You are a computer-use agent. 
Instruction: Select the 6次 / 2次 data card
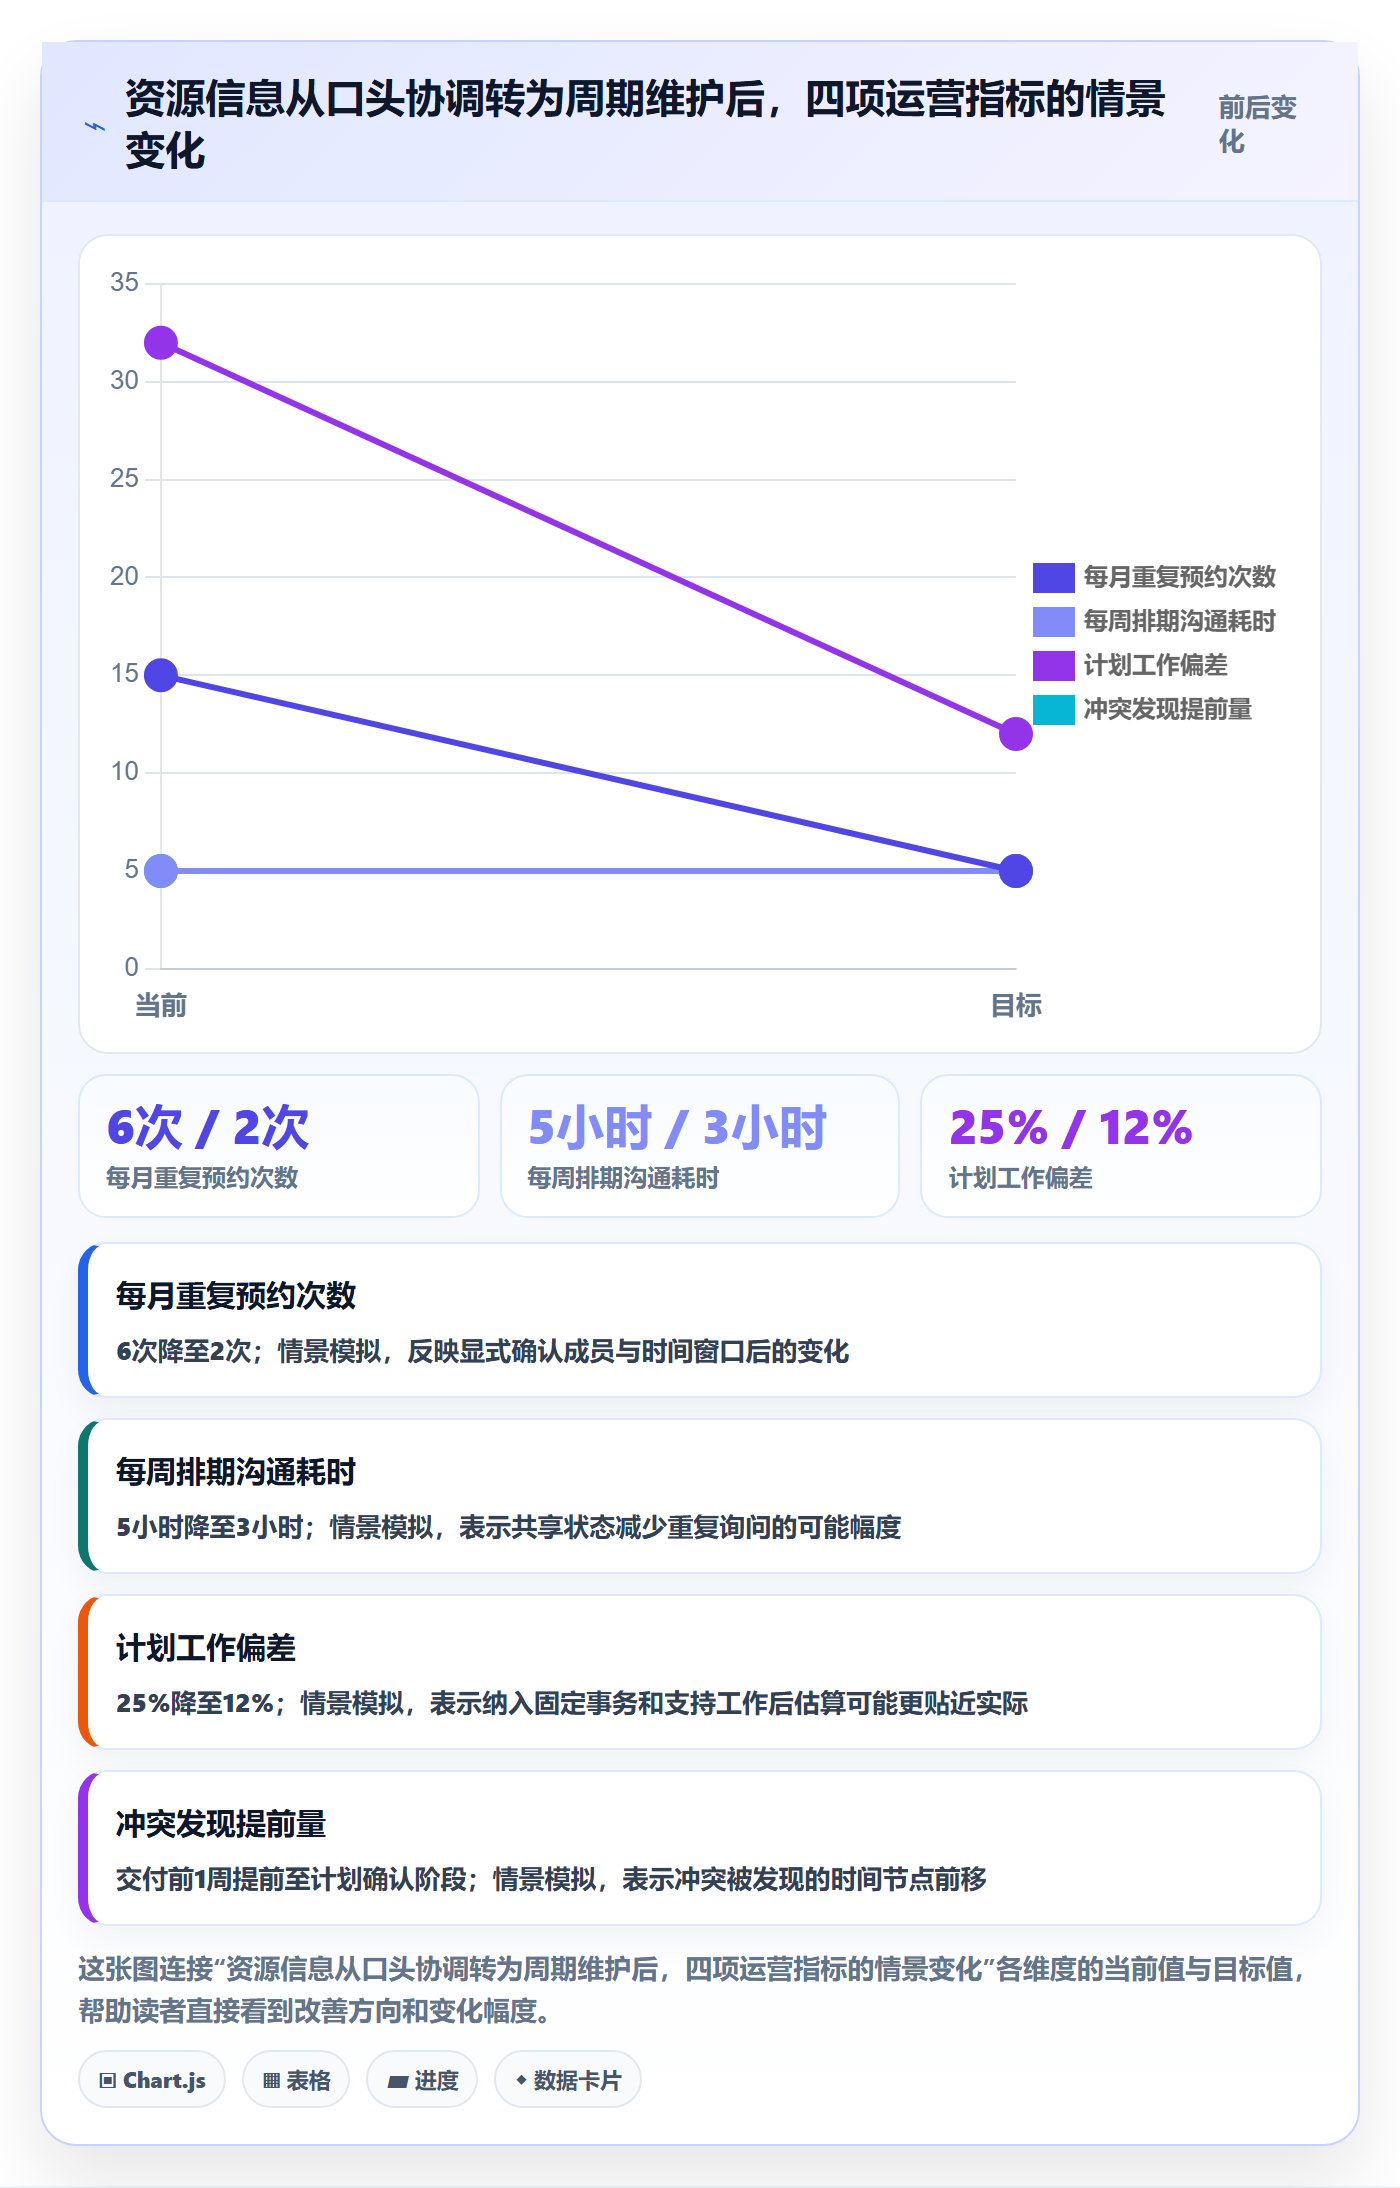pos(279,1146)
